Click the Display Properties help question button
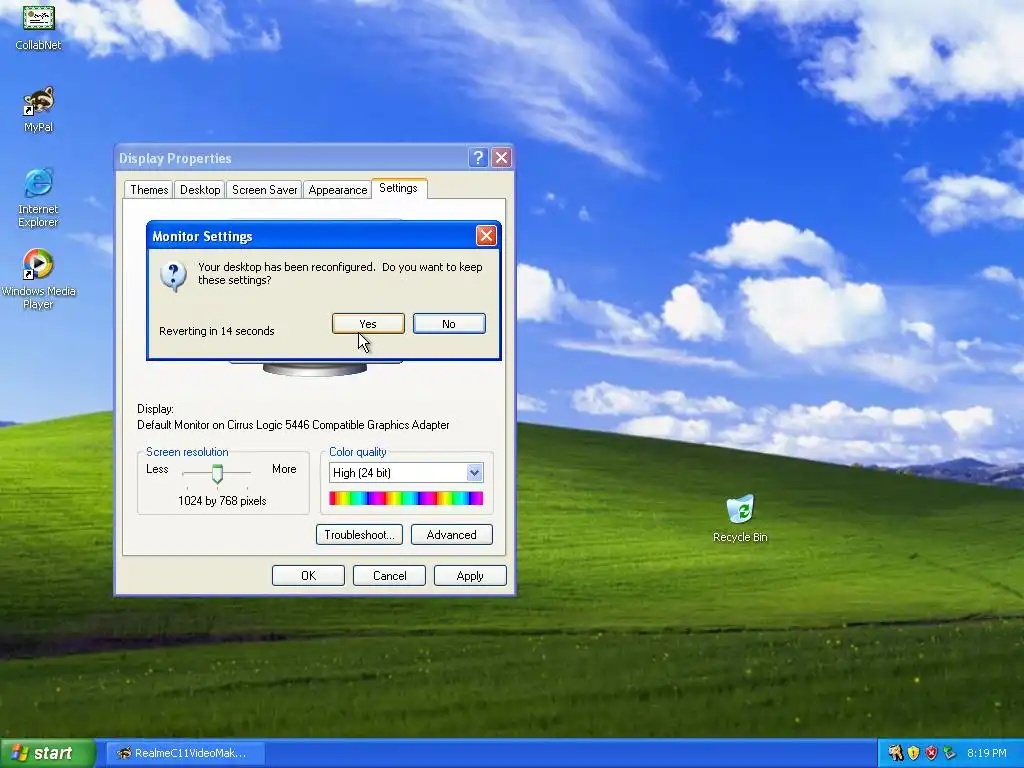1024x768 pixels. (478, 157)
